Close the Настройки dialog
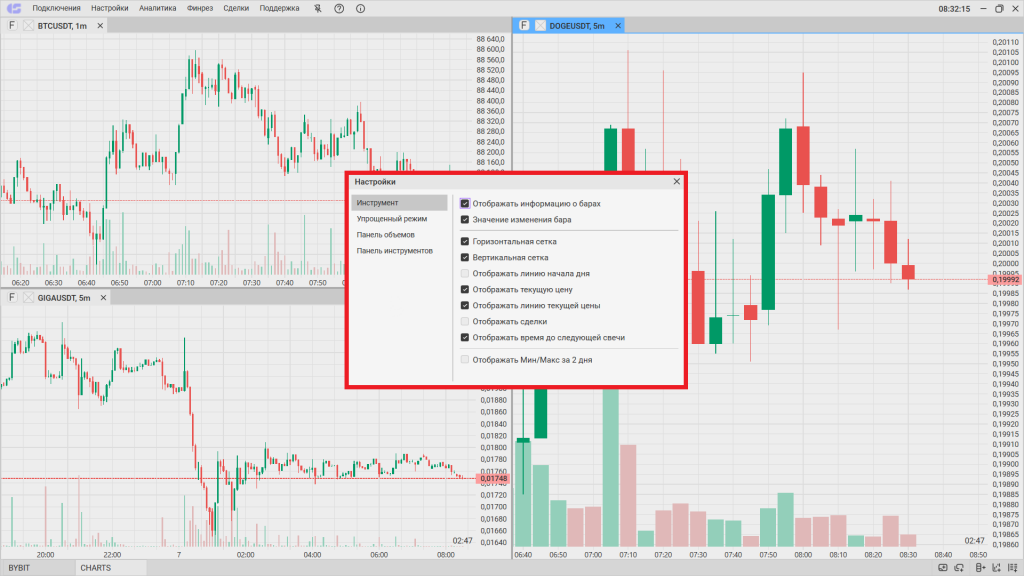 (x=677, y=182)
